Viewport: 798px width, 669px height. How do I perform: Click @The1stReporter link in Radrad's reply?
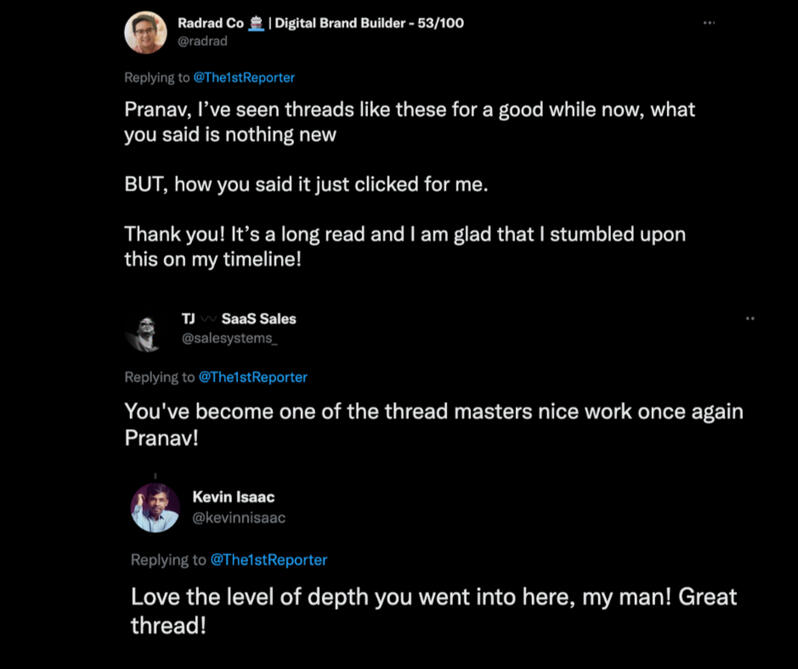pos(244,77)
